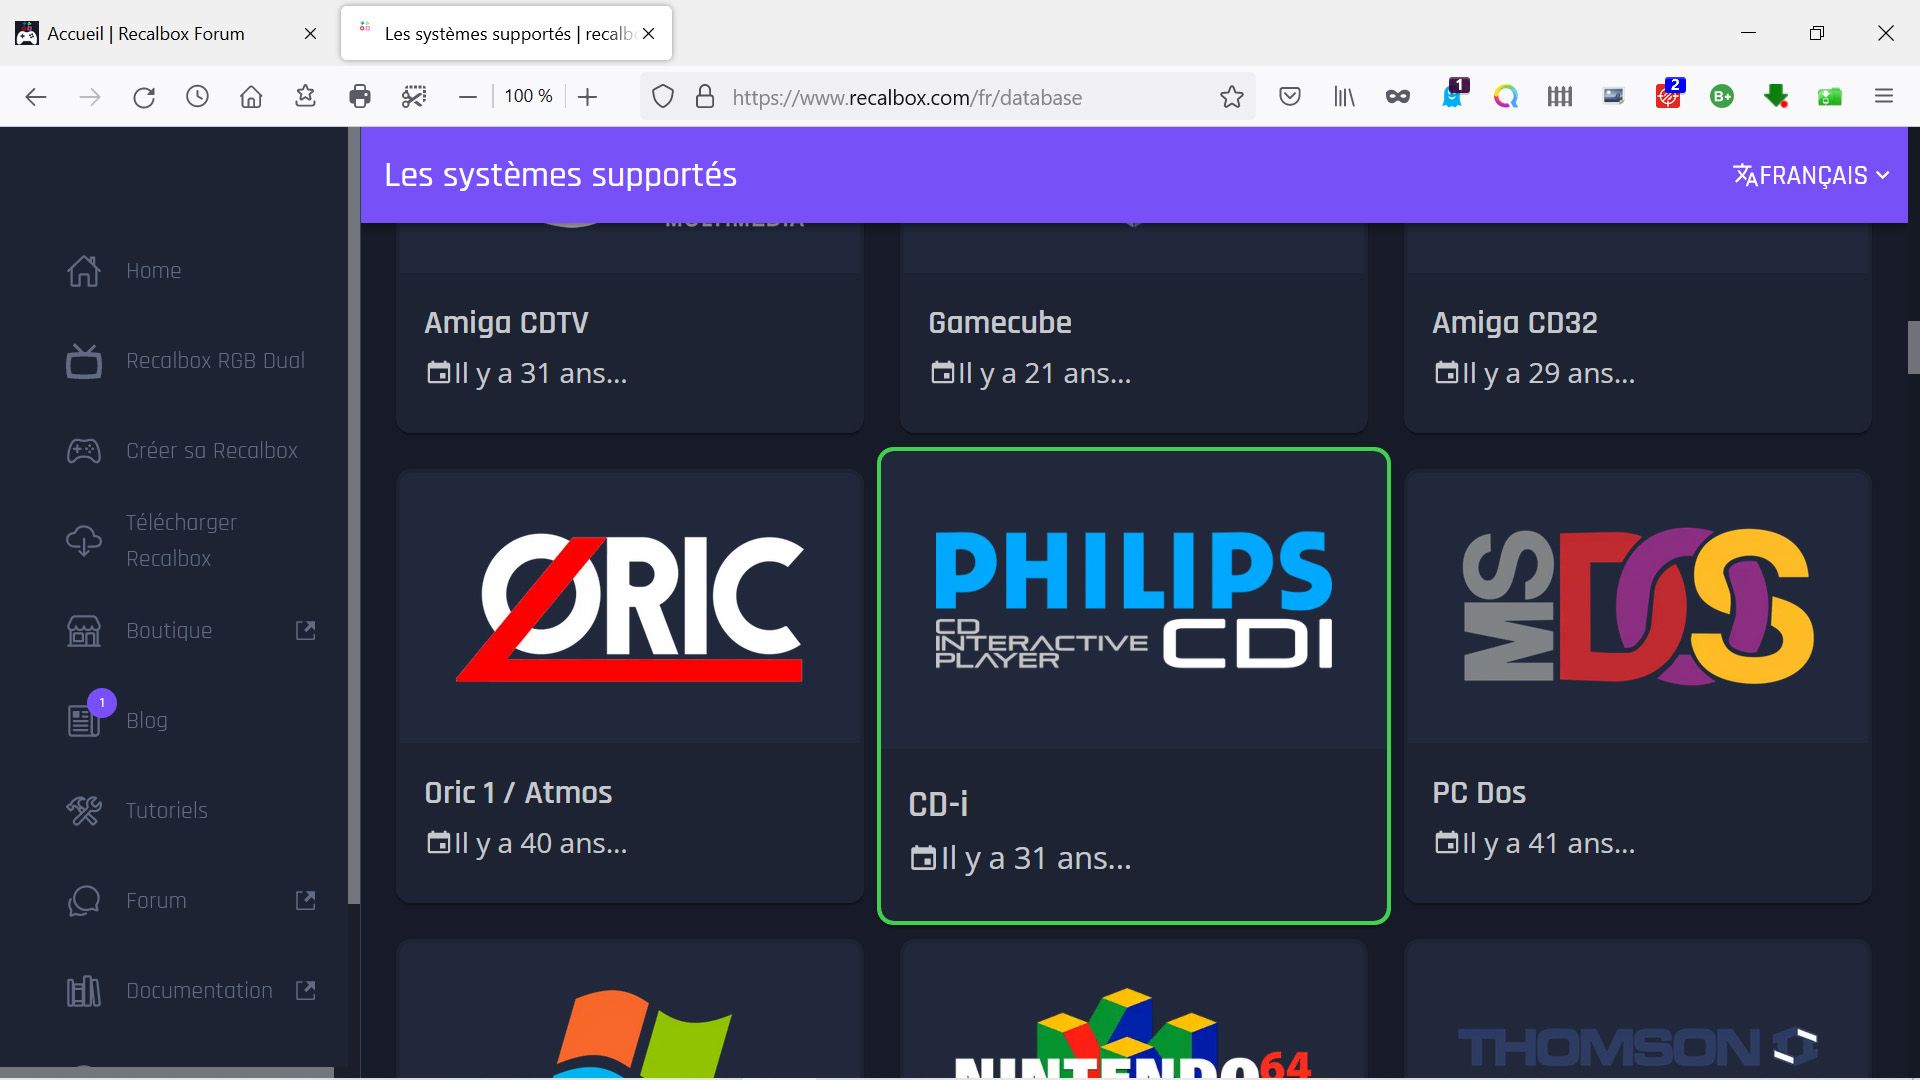Close the systèmes supportés tab

(648, 33)
